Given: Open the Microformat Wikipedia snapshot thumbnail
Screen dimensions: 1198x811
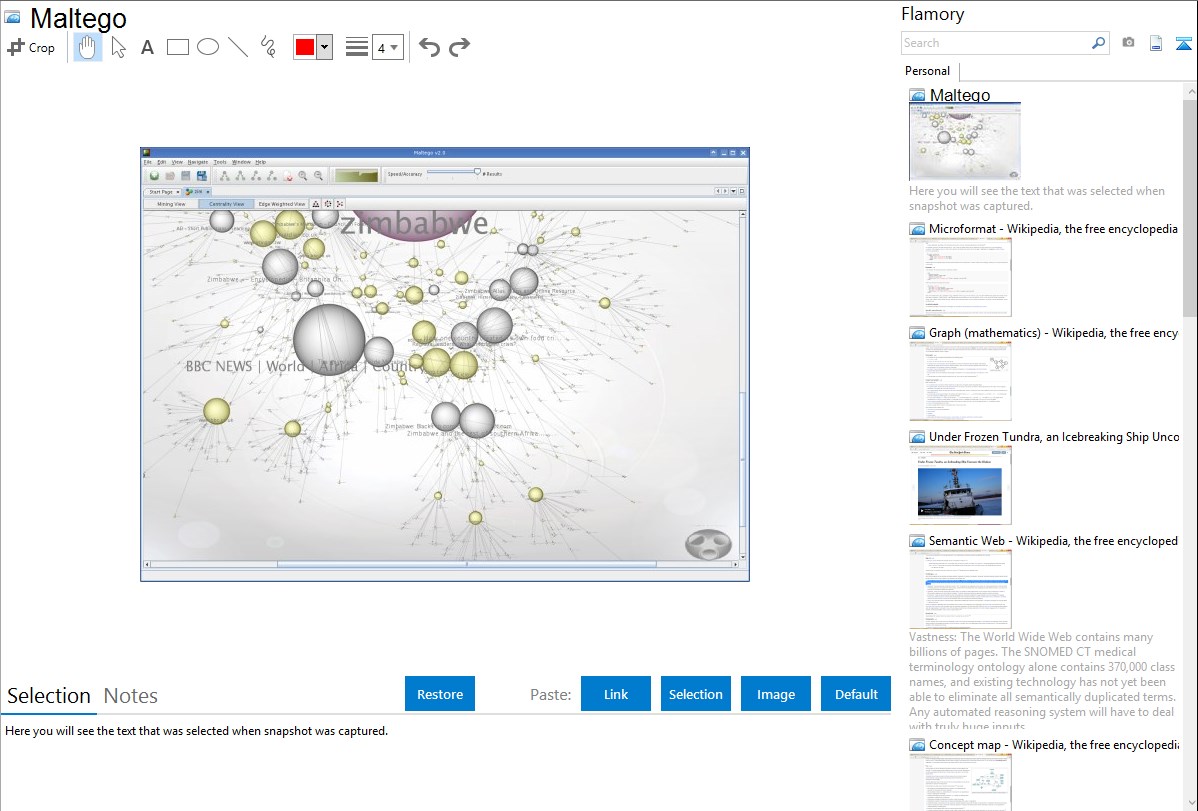Looking at the screenshot, I should [960, 277].
